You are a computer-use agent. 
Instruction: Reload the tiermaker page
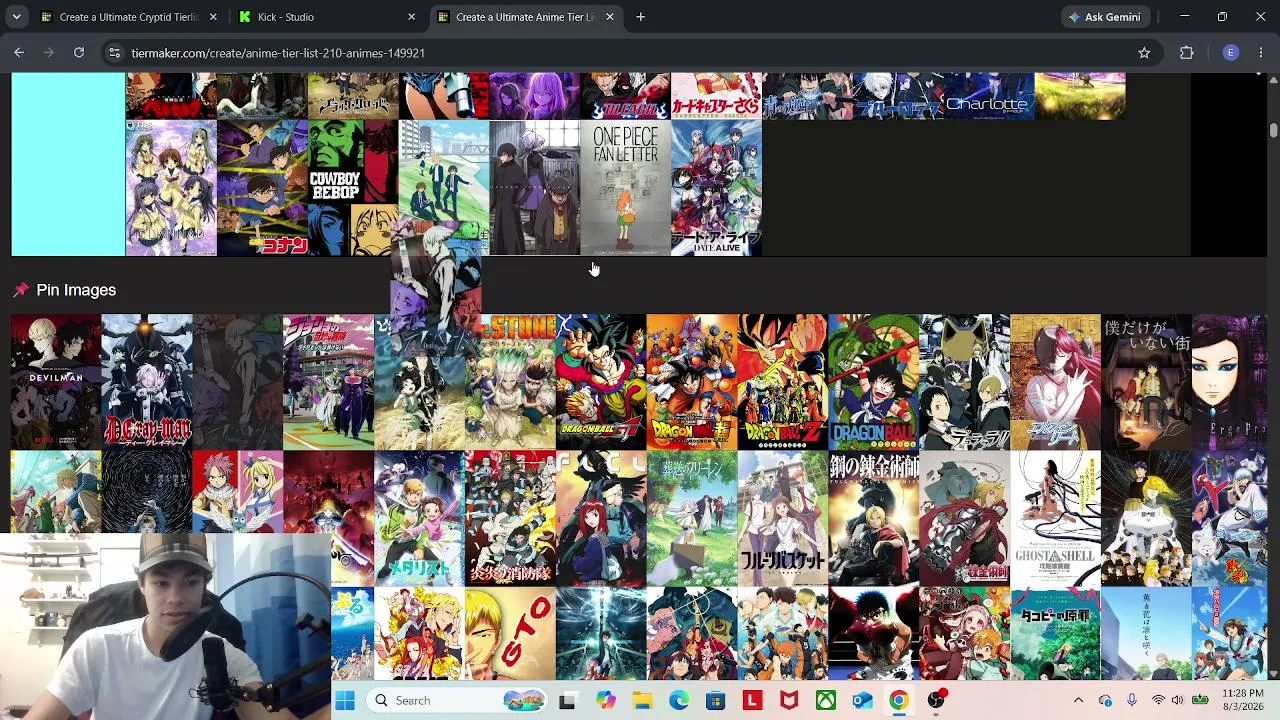[x=79, y=53]
